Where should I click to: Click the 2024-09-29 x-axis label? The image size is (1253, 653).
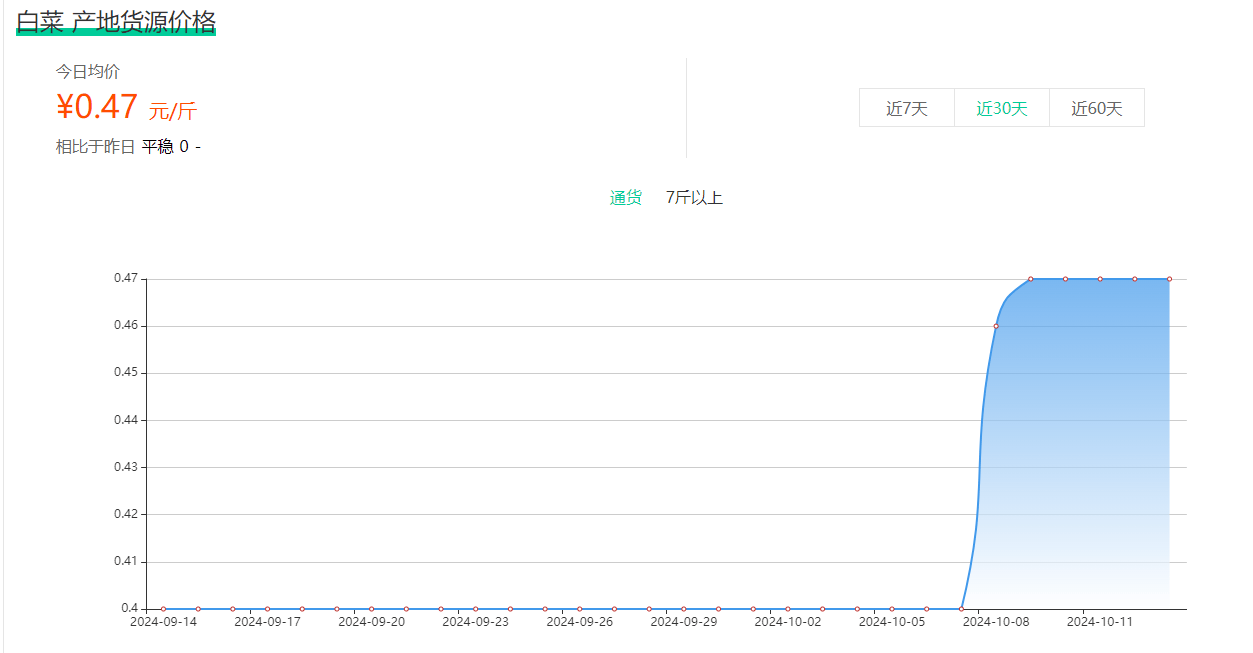684,621
